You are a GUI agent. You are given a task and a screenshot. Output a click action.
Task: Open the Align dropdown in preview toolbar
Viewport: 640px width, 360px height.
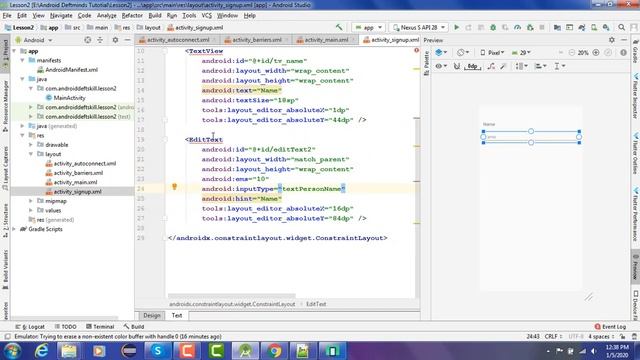pyautogui.click(x=540, y=66)
